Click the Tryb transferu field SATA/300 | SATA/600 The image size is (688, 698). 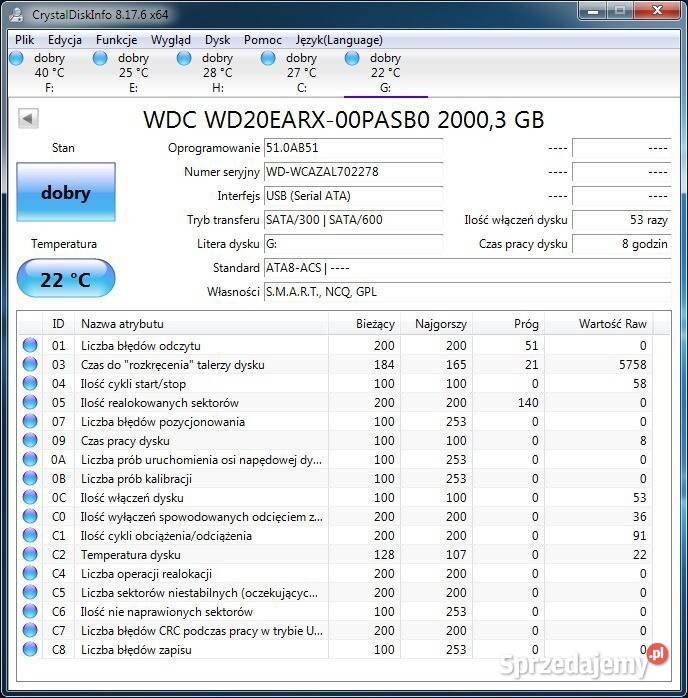pos(353,220)
